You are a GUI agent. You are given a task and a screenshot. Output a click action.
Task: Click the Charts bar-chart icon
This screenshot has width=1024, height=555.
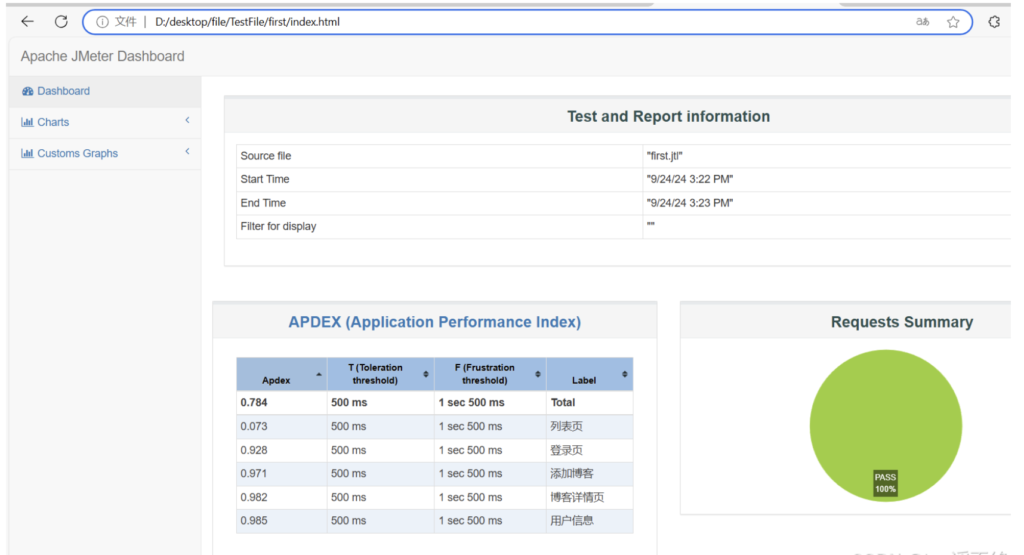click(27, 122)
